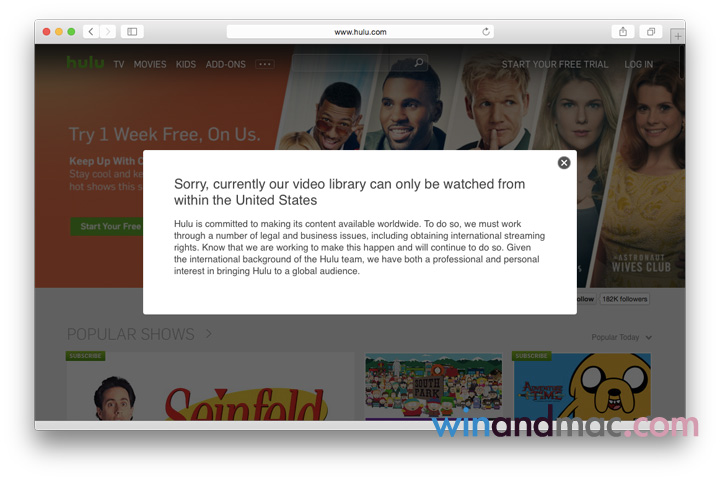Click the hulu logo
The width and height of the screenshot is (720, 480).
[x=85, y=62]
